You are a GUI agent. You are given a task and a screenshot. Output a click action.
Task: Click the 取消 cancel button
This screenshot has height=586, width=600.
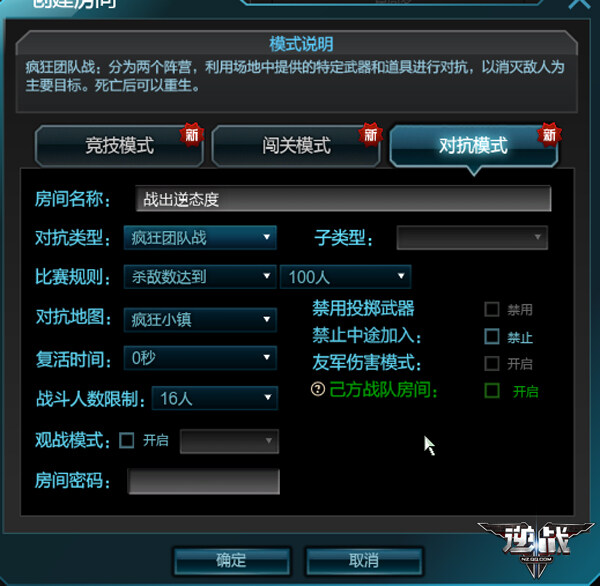364,561
